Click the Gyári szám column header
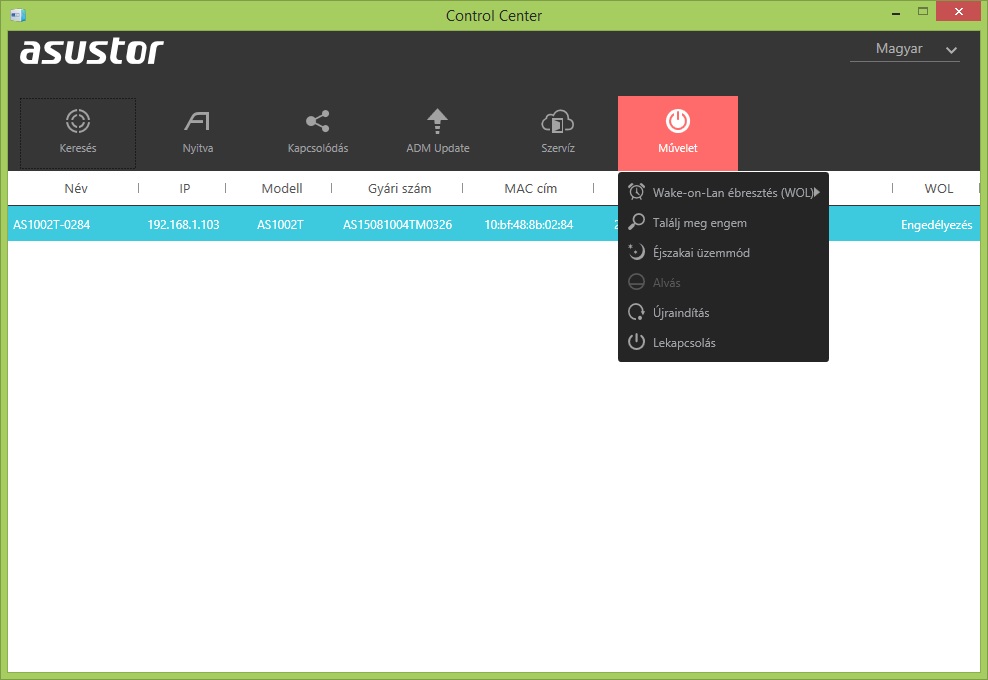This screenshot has width=988, height=680. [x=399, y=188]
